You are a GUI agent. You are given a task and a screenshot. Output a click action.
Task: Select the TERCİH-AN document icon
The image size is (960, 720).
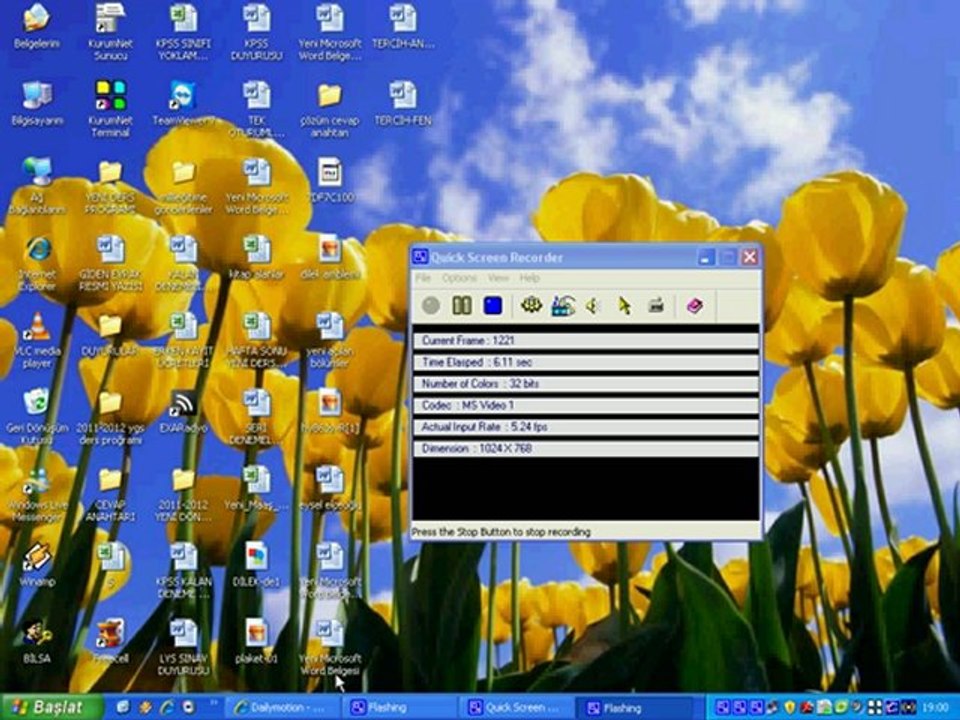tap(403, 26)
